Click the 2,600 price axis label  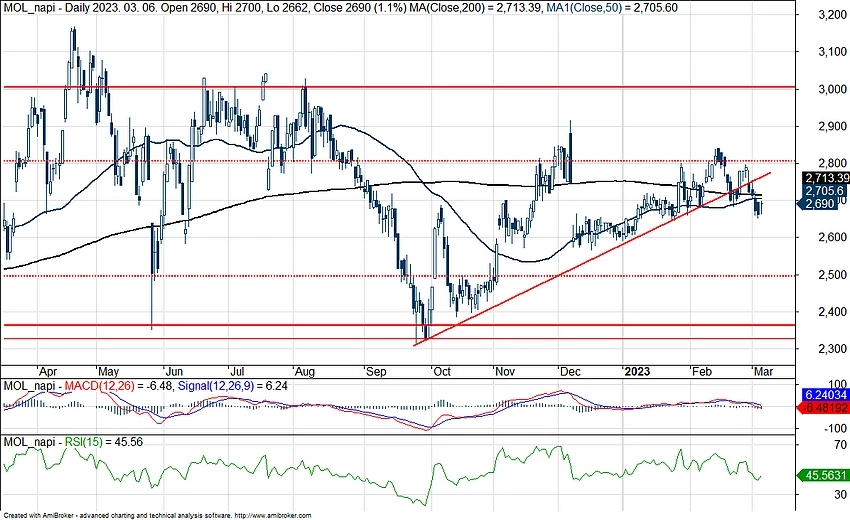tap(832, 237)
